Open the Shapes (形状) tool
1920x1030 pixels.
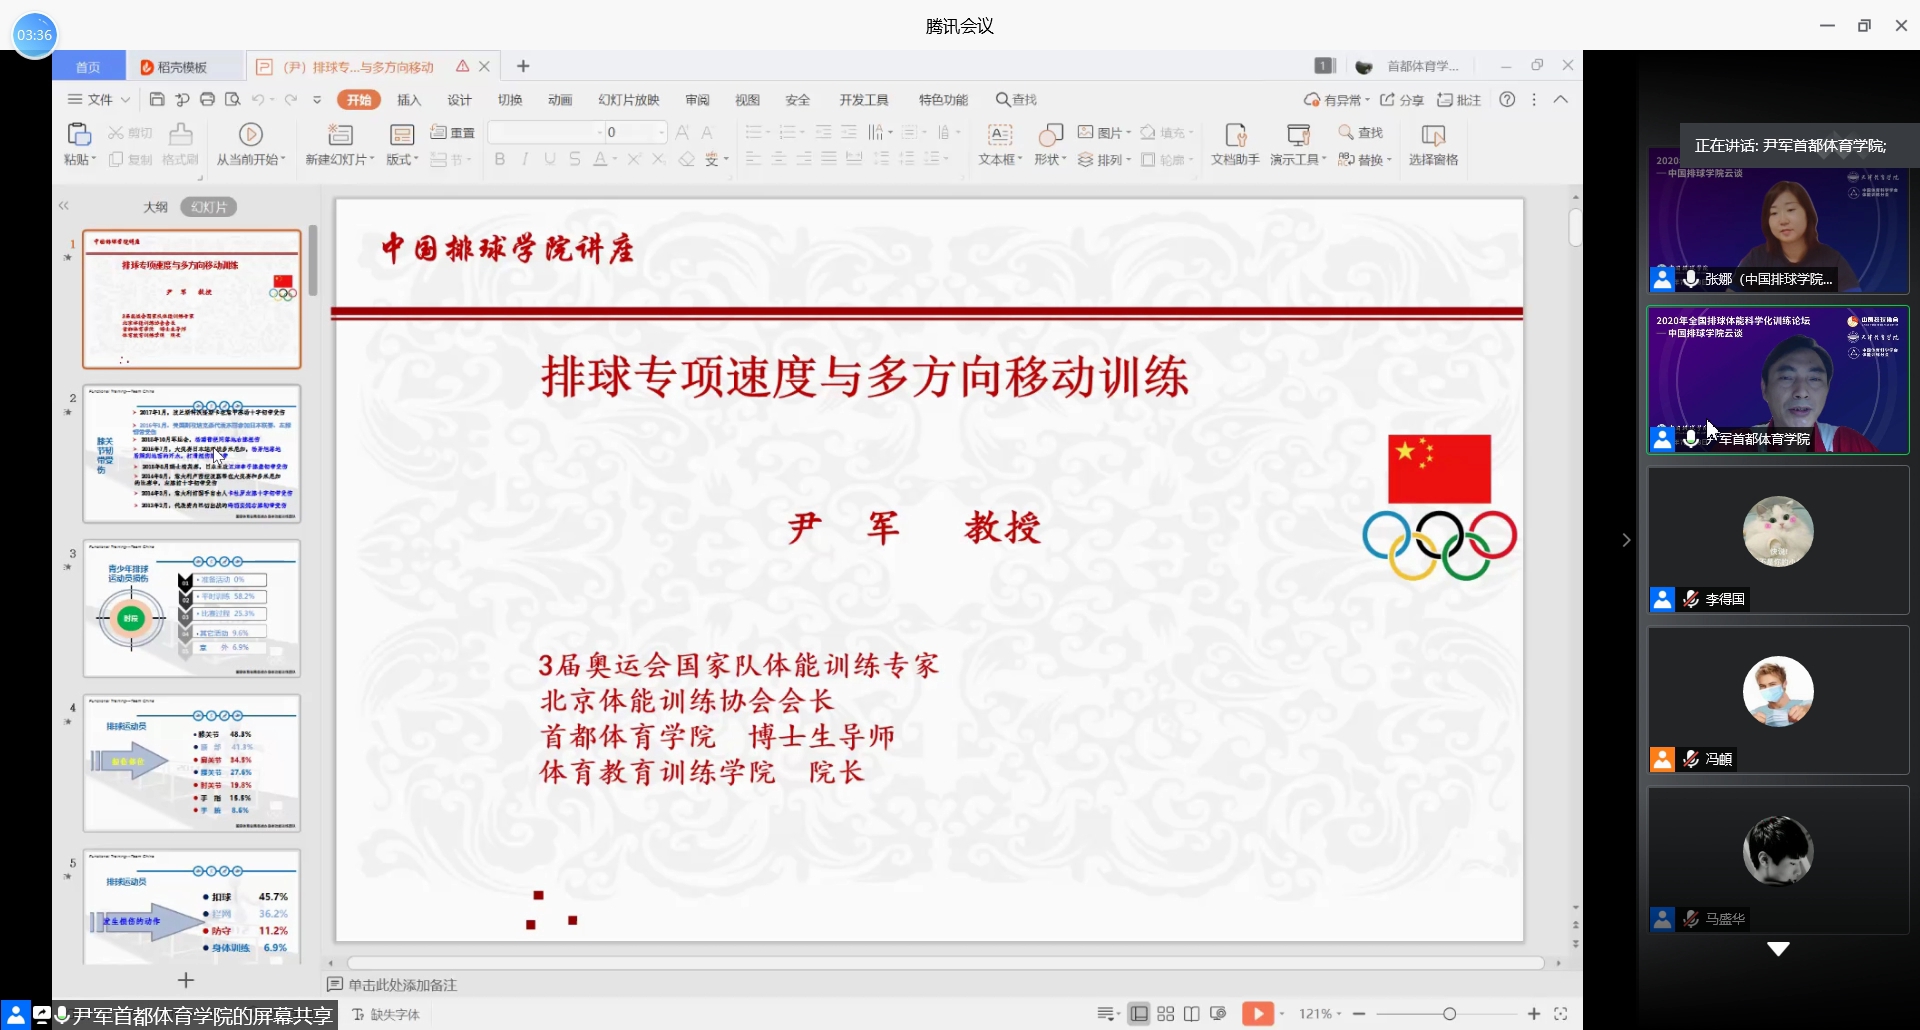pos(1050,135)
